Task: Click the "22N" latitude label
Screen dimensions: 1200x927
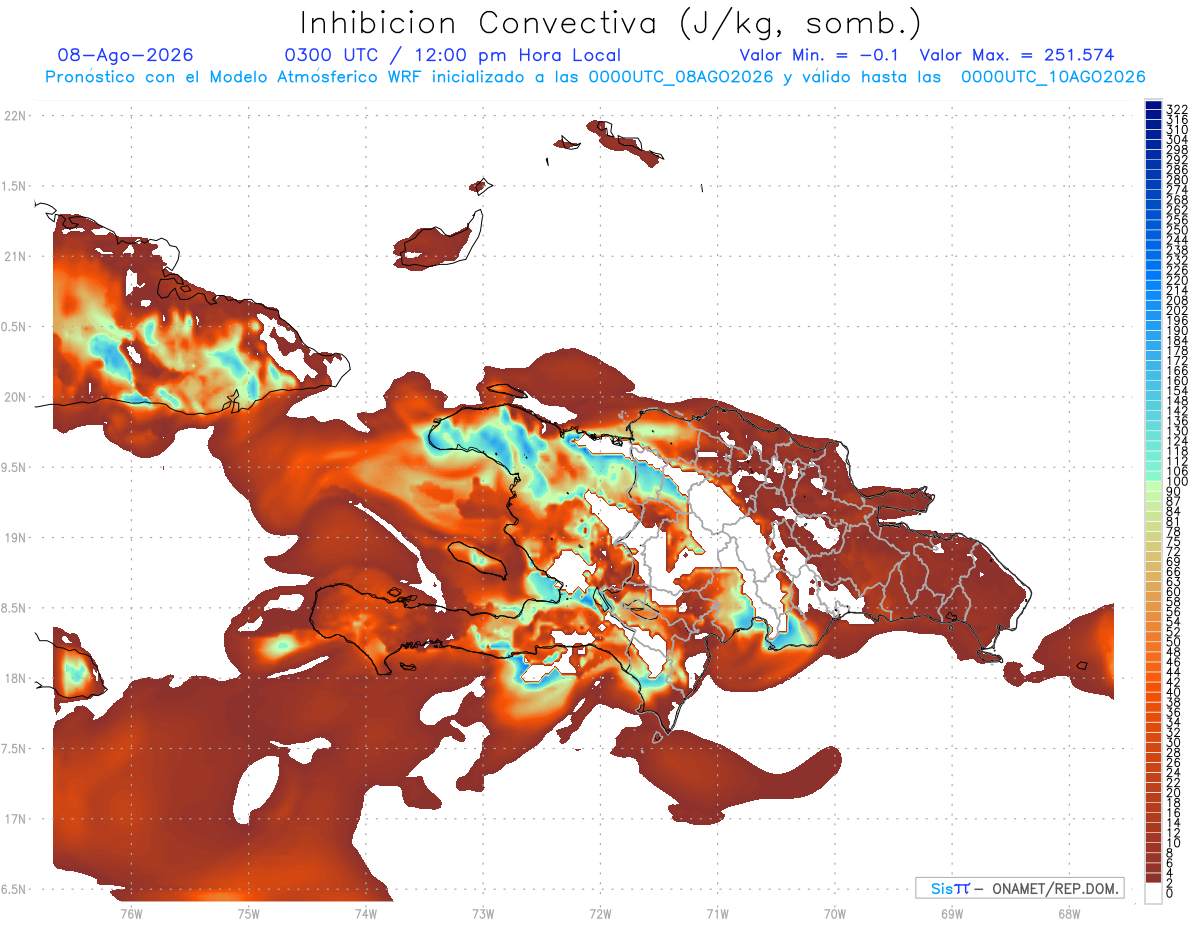Action: coord(15,116)
